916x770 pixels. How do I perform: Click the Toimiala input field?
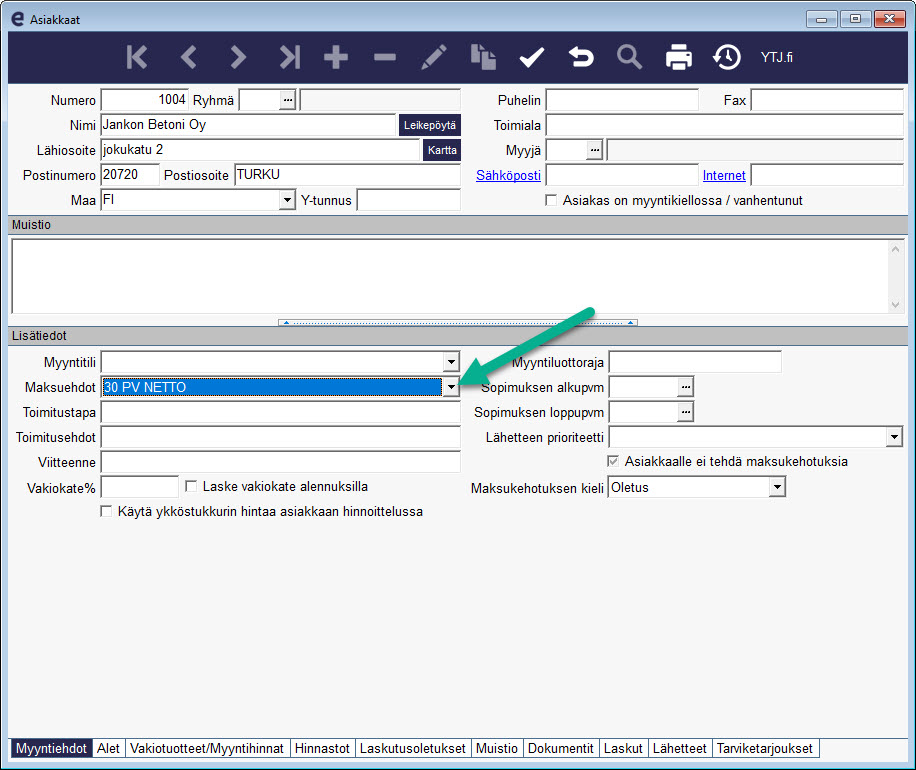(x=724, y=125)
